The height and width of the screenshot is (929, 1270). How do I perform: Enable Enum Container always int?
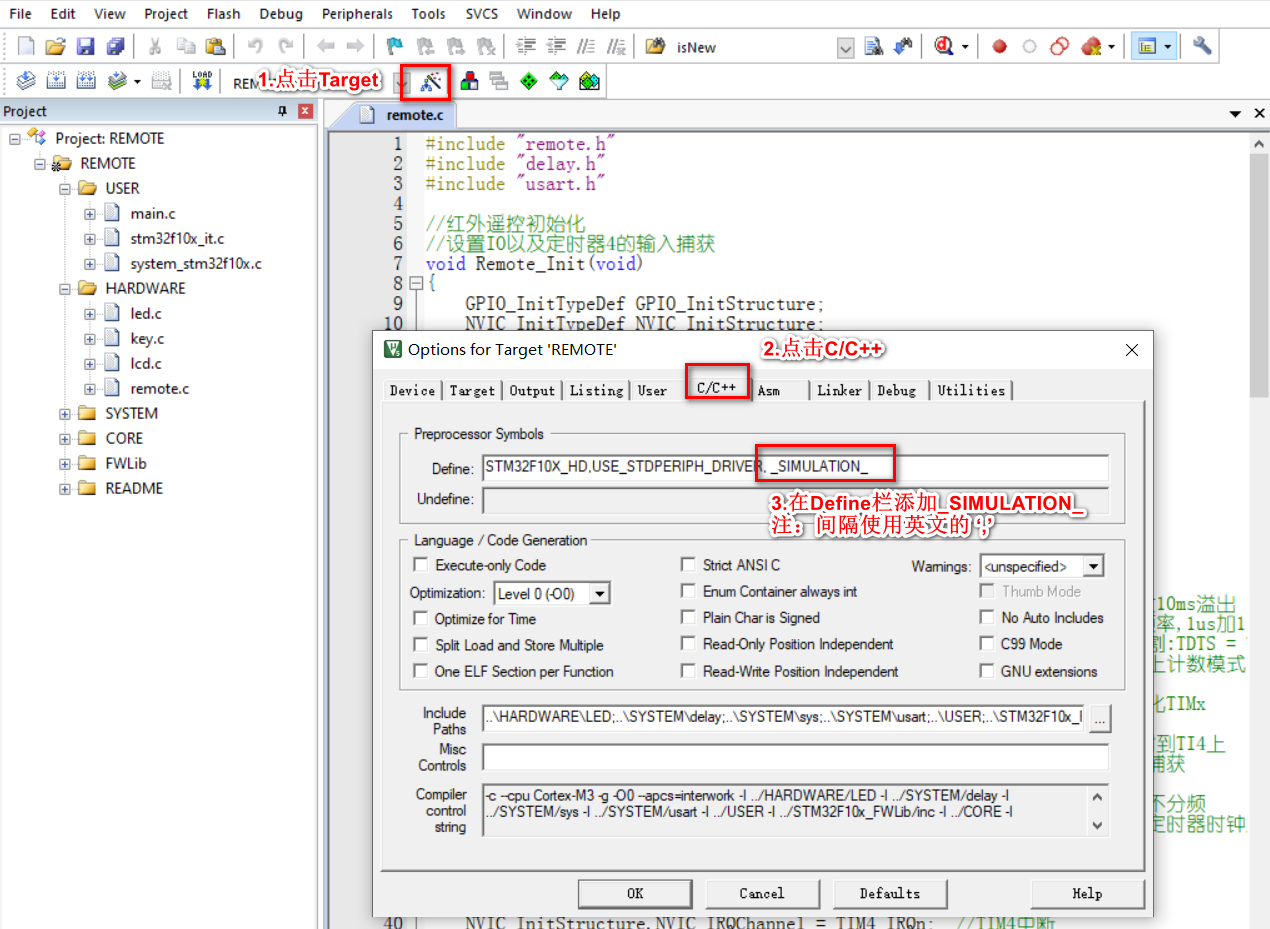688,591
